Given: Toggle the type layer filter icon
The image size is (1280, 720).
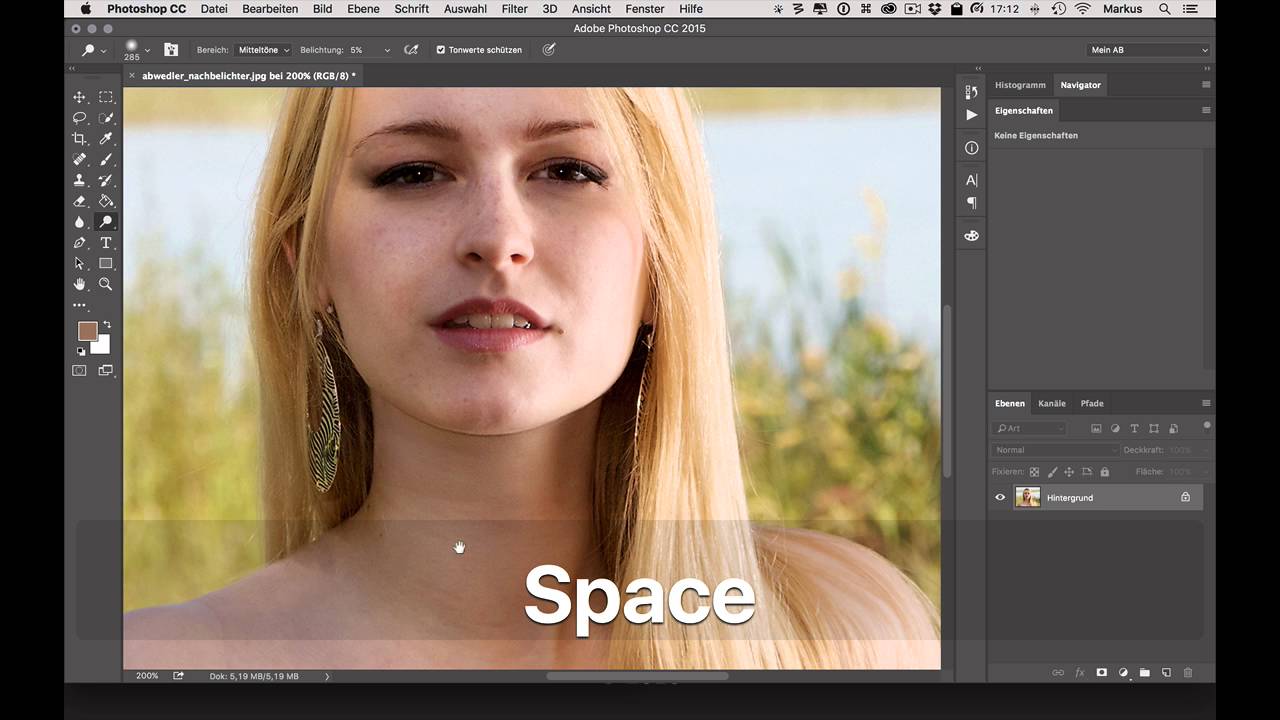Looking at the screenshot, I should click(1134, 428).
